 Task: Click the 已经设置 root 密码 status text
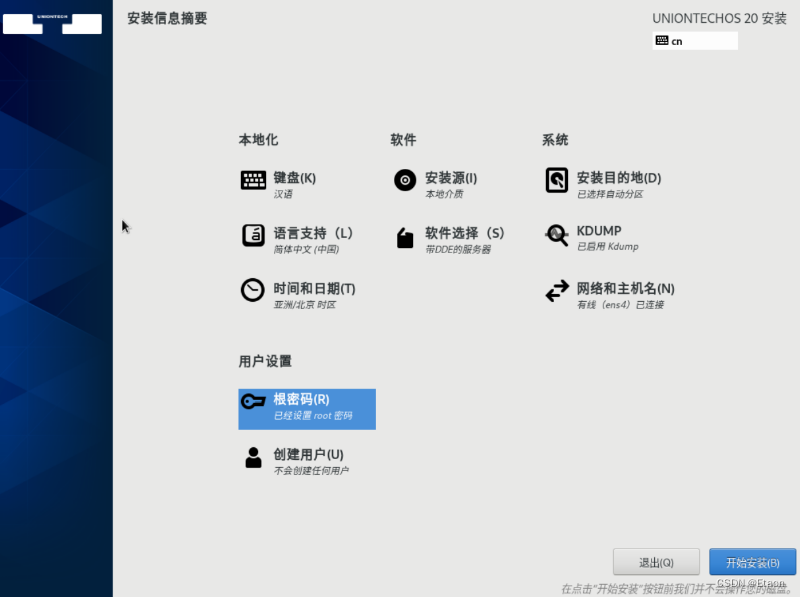(x=313, y=415)
